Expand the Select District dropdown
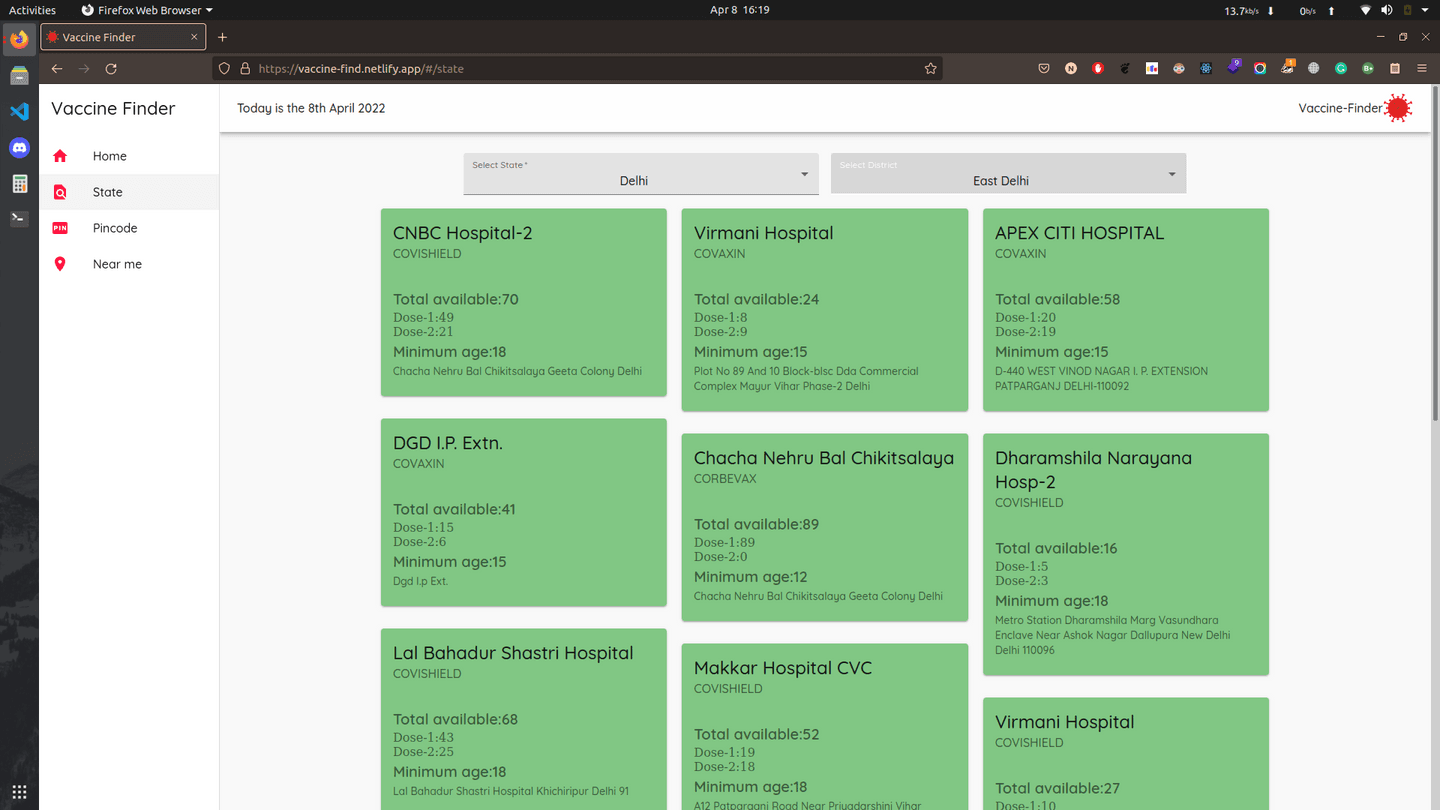 point(1008,174)
